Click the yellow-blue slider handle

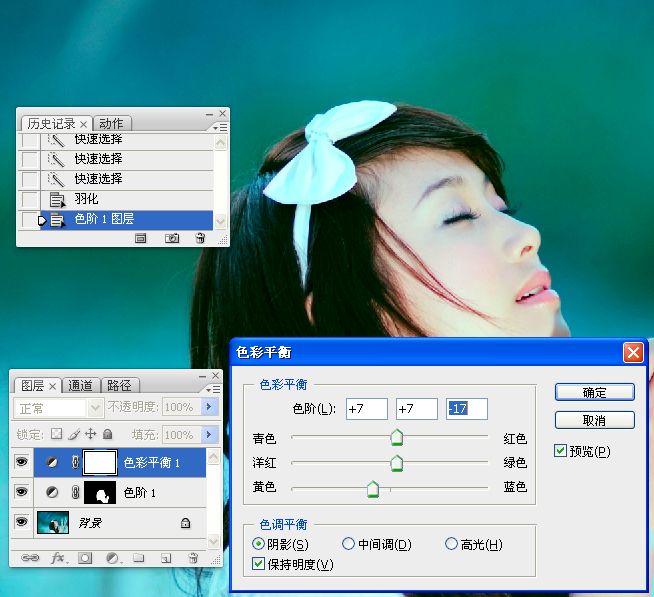tap(373, 488)
